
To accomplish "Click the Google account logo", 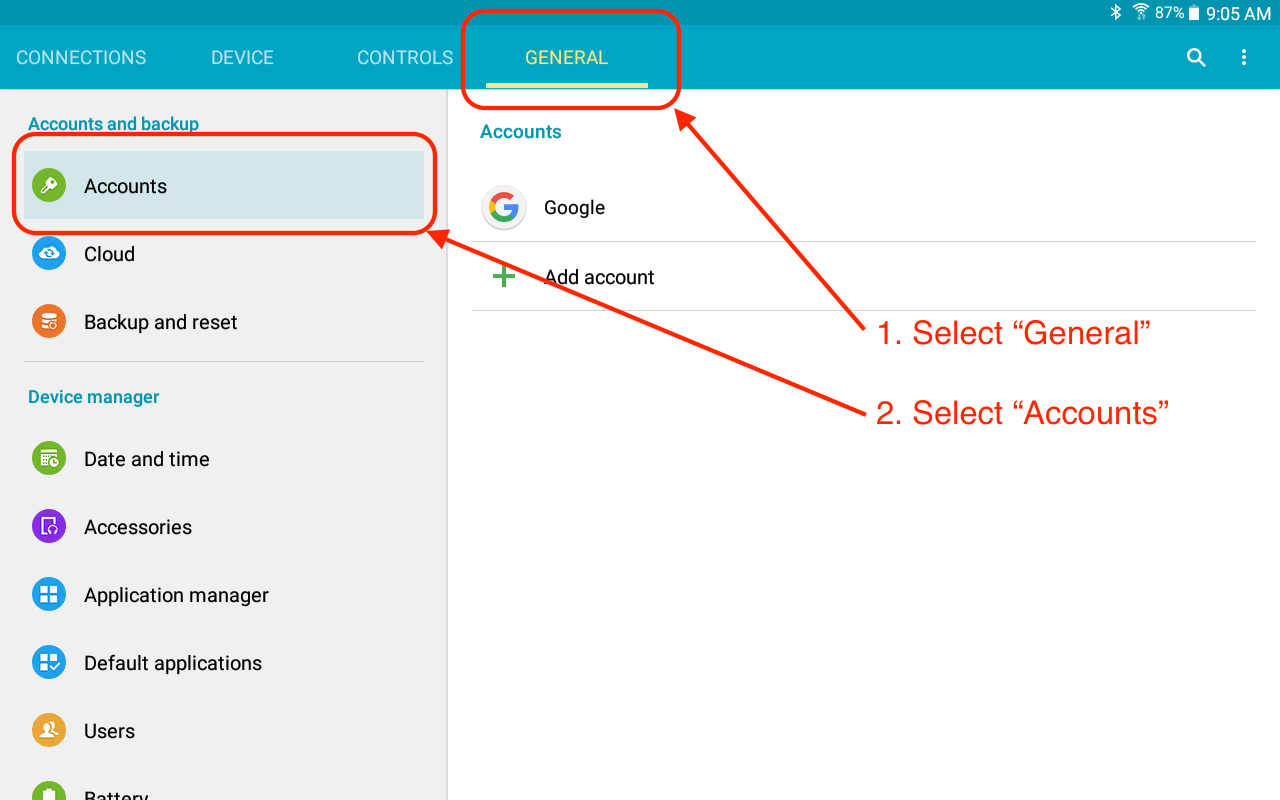I will tap(504, 207).
